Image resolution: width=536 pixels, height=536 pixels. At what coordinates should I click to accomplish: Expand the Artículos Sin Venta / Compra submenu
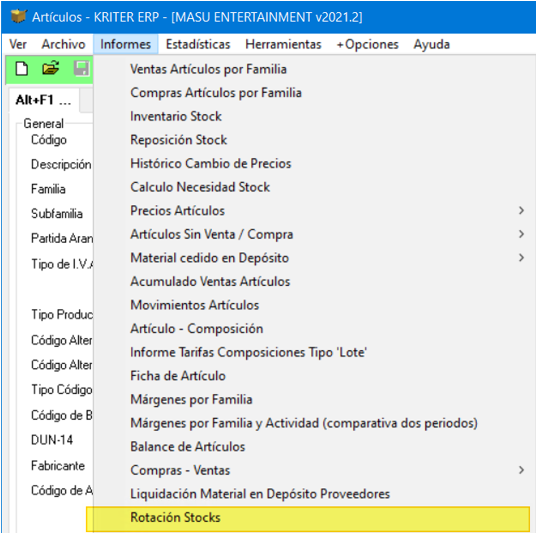click(x=521, y=234)
